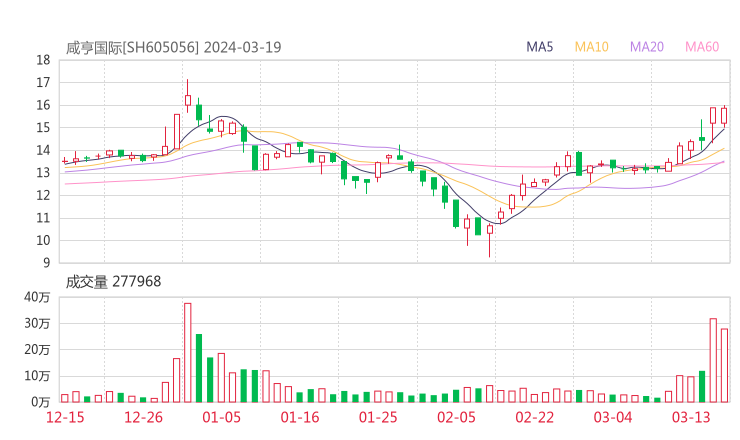This screenshot has height=440, width=740.
Task: Click the 03-13 date label
Action: click(691, 417)
